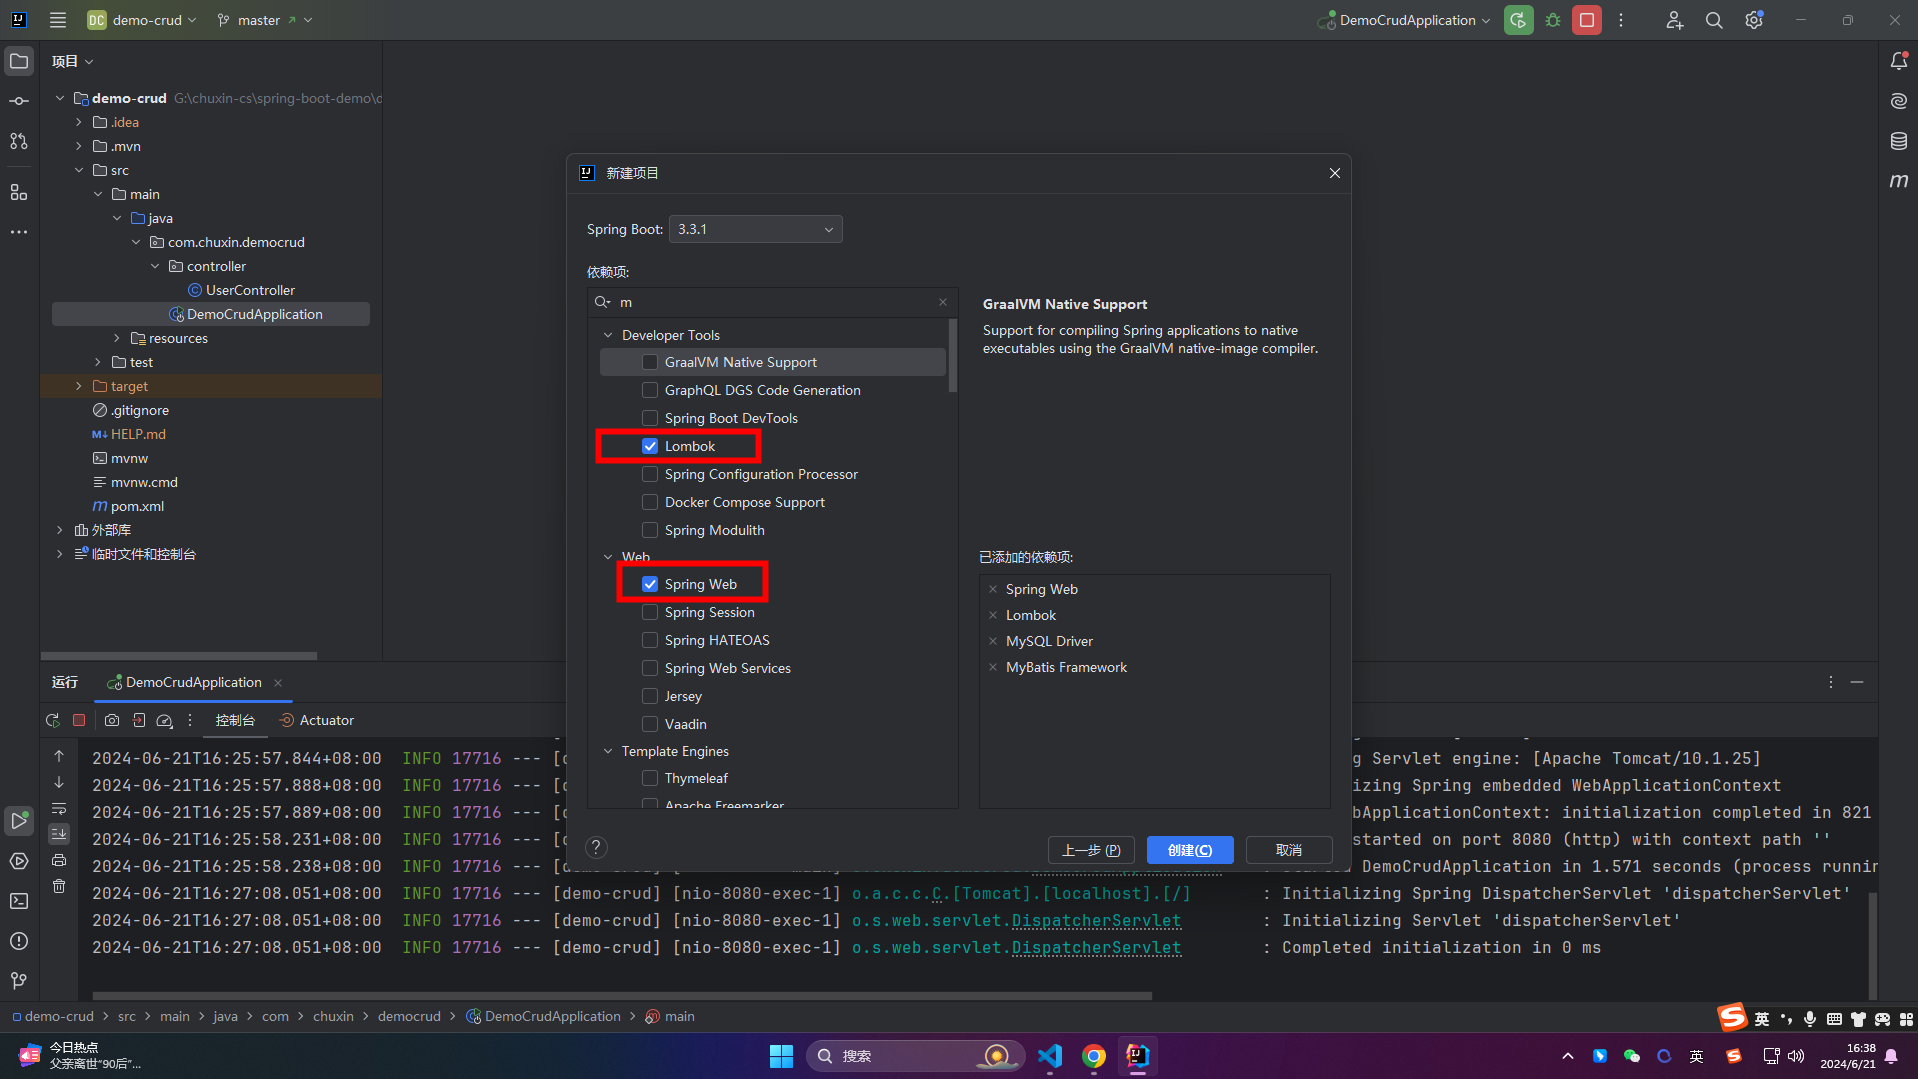The height and width of the screenshot is (1079, 1918).
Task: Open the Spring Boot version dropdown
Action: [x=755, y=229]
